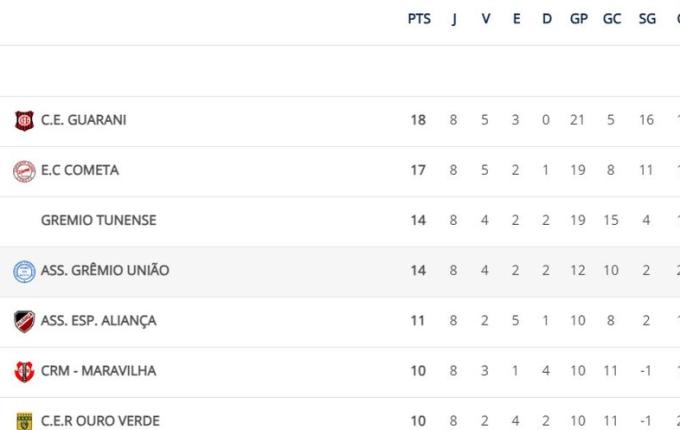The width and height of the screenshot is (680, 430).
Task: Open the E.C COMETA team name
Action: [79, 170]
